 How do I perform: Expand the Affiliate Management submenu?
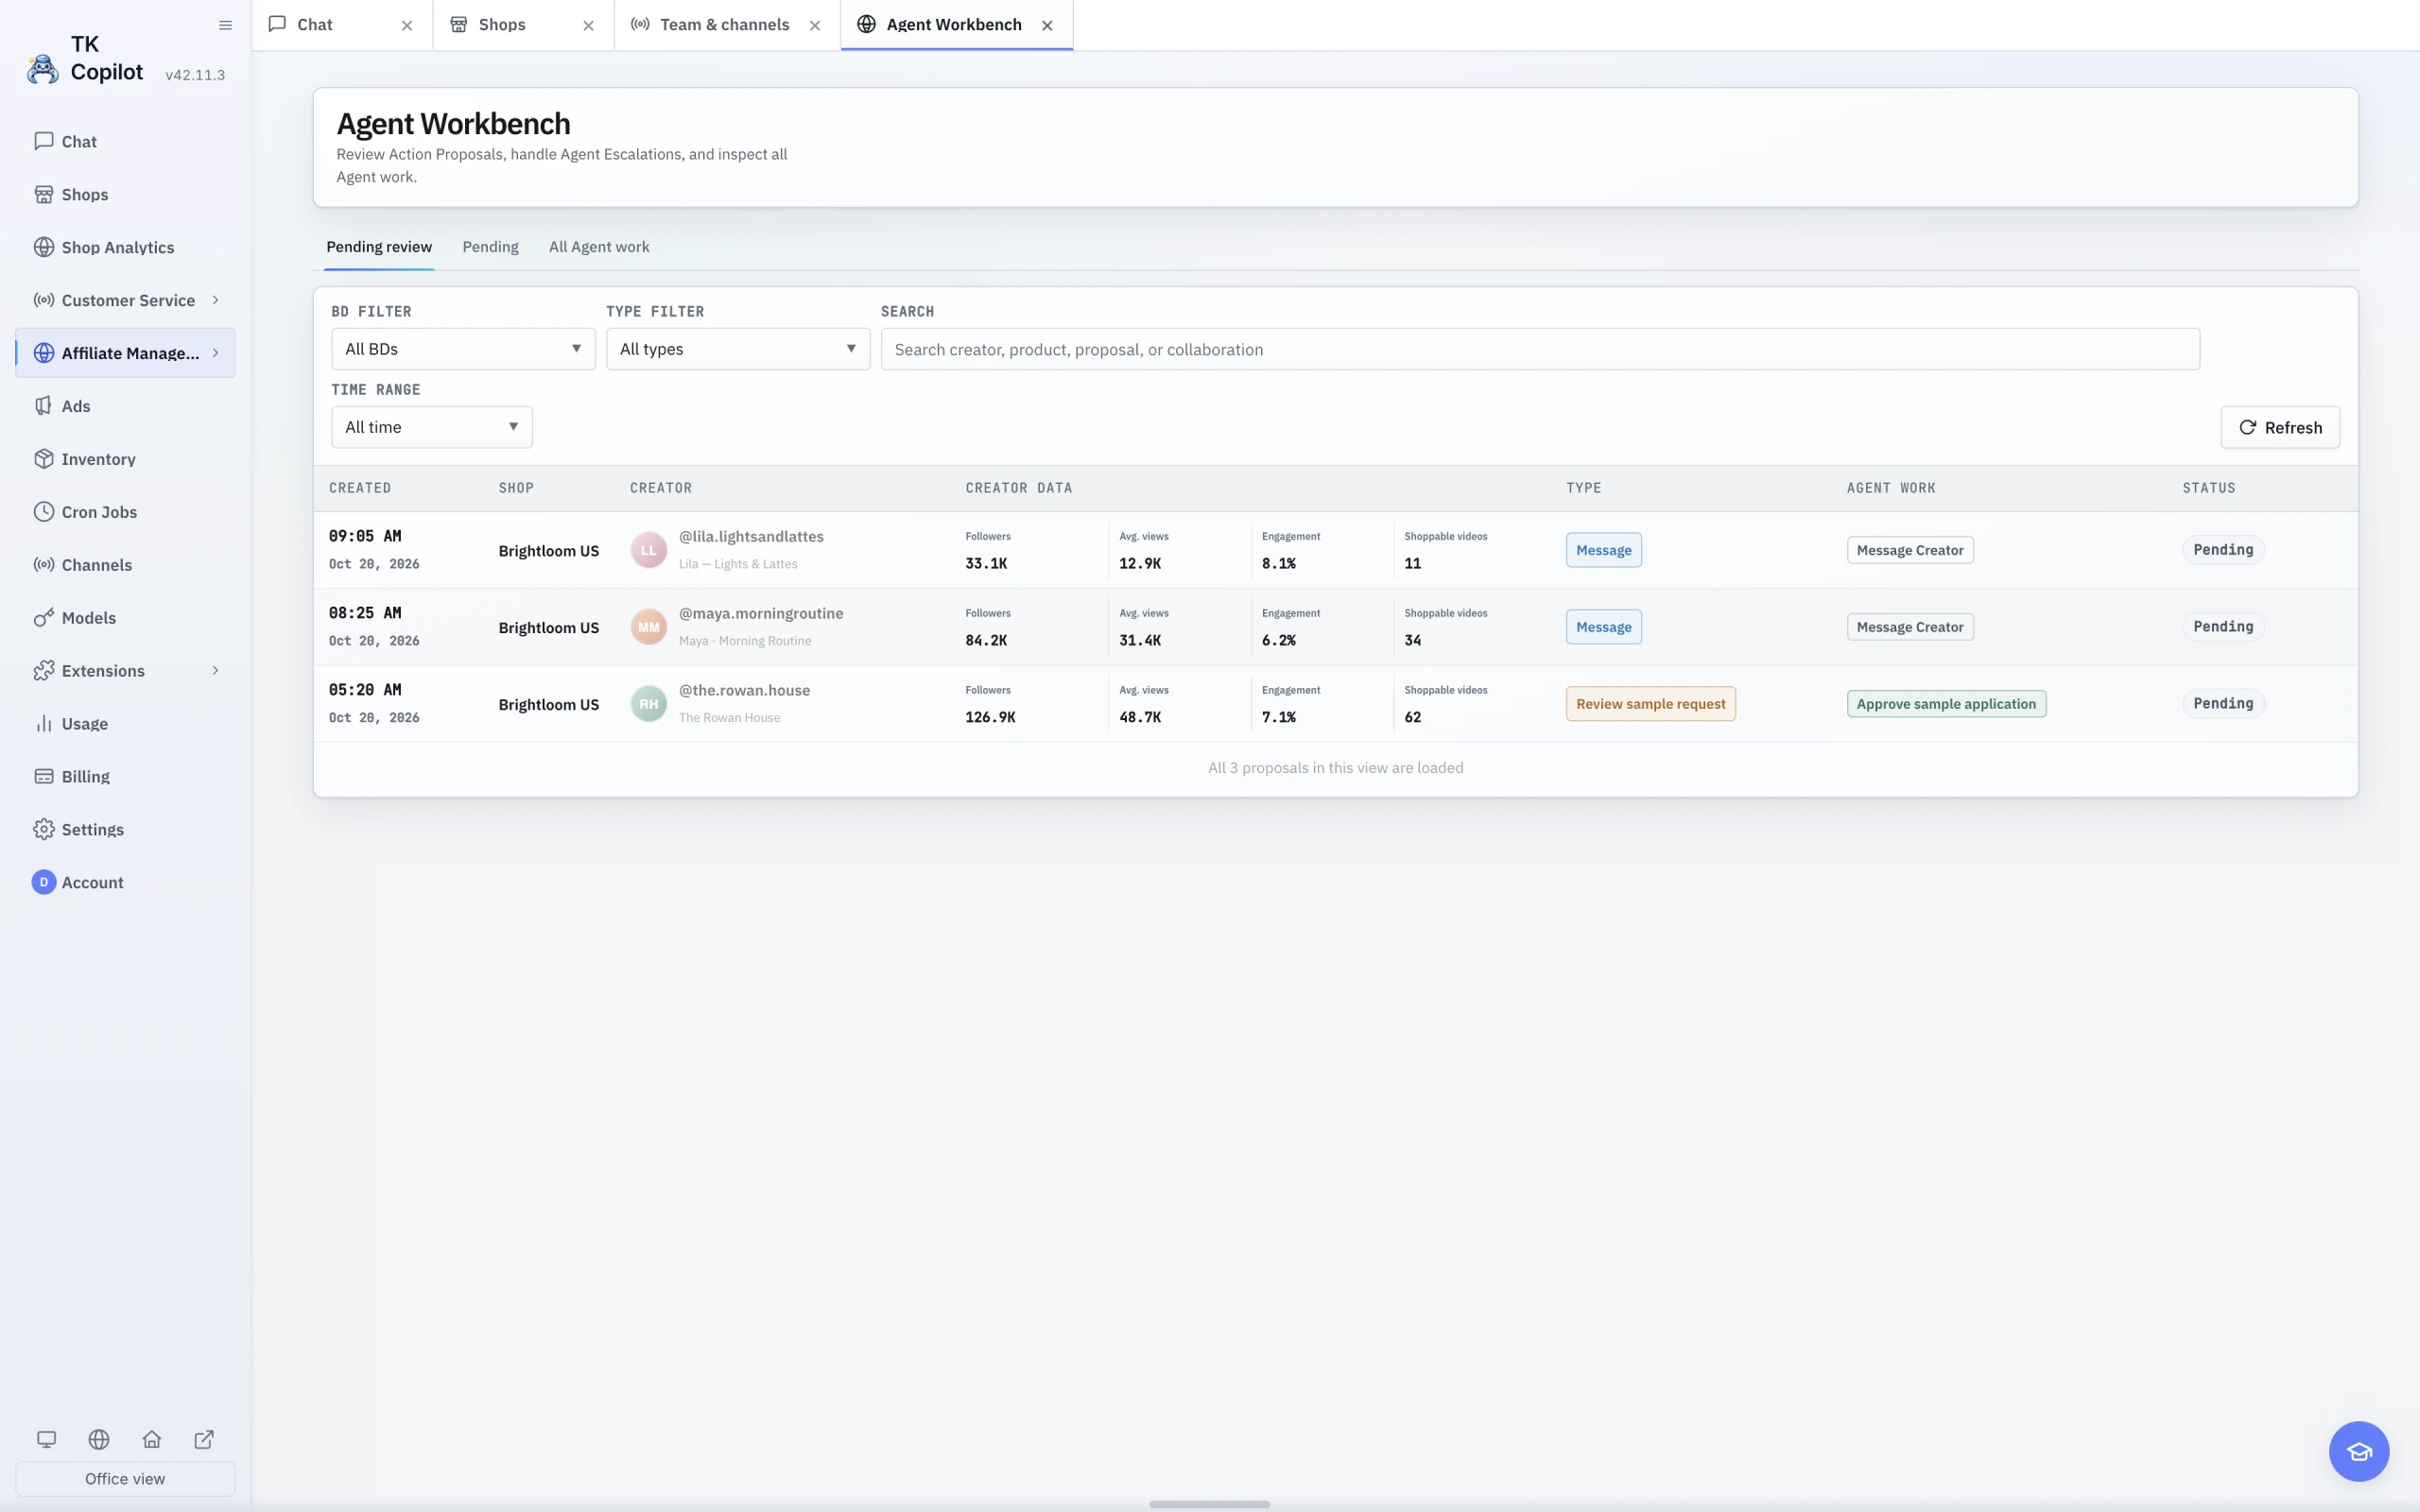[215, 353]
